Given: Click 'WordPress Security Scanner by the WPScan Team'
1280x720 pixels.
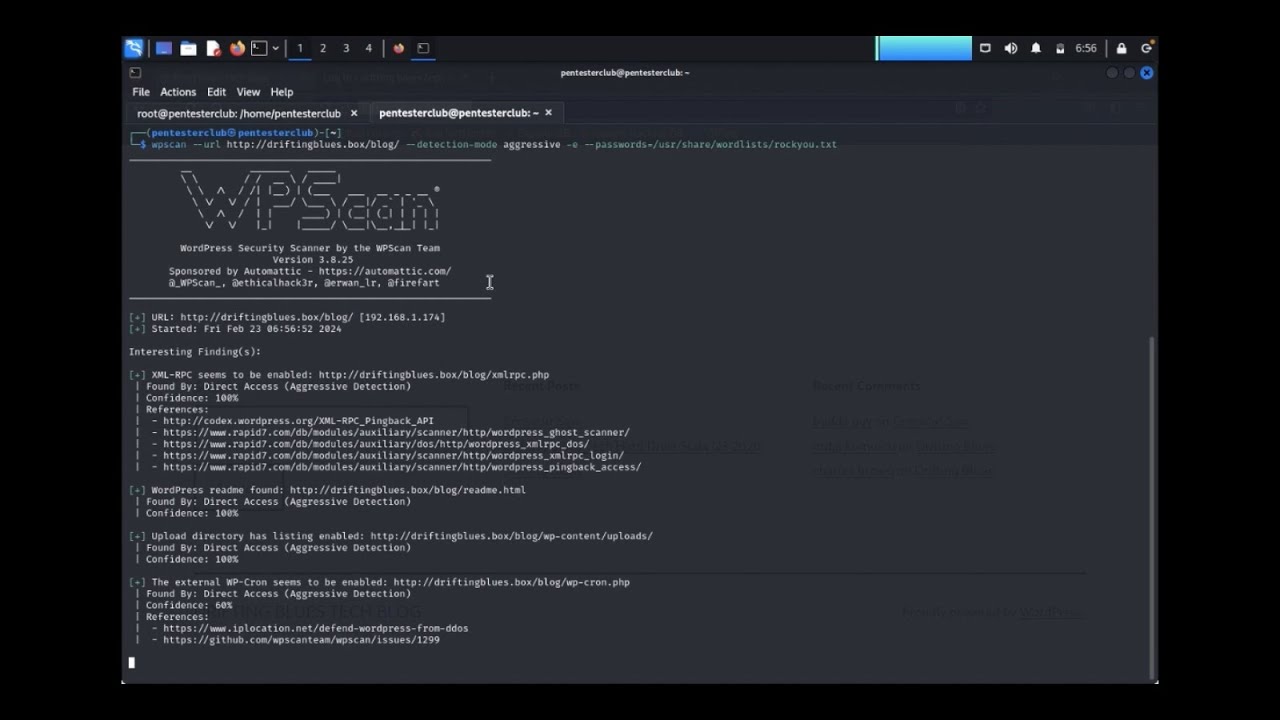Looking at the screenshot, I should point(310,248).
